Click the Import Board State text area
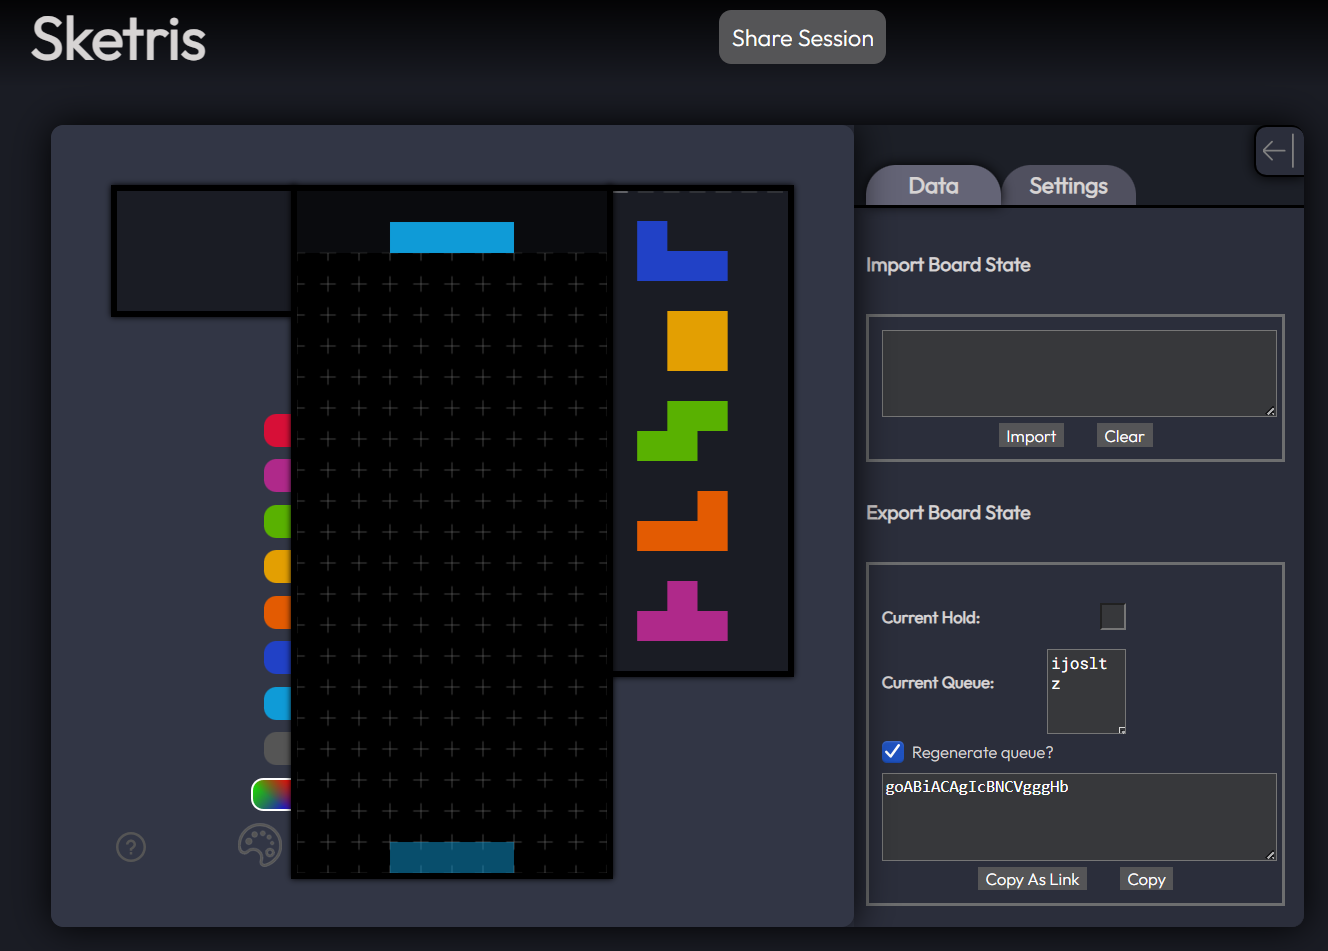Image resolution: width=1328 pixels, height=951 pixels. pyautogui.click(x=1078, y=373)
